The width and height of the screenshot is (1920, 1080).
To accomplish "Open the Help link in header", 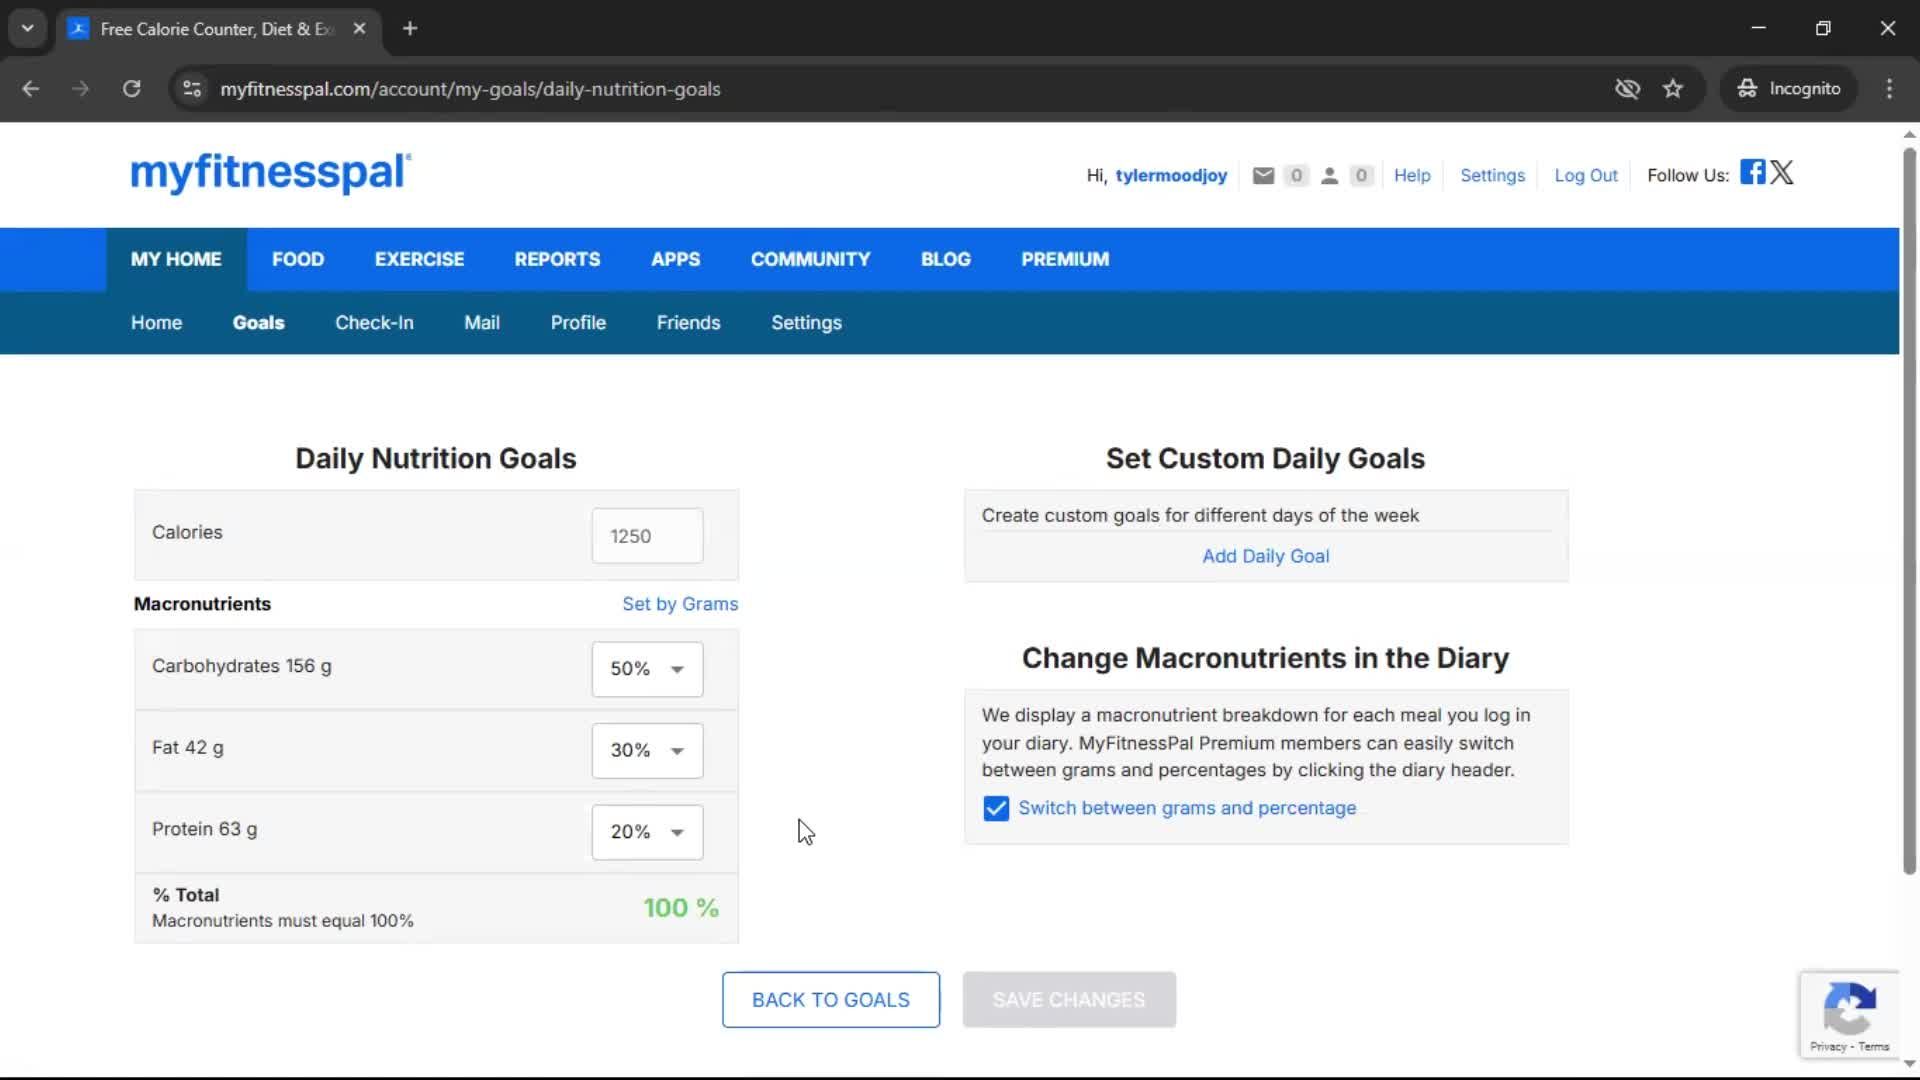I will tap(1412, 175).
